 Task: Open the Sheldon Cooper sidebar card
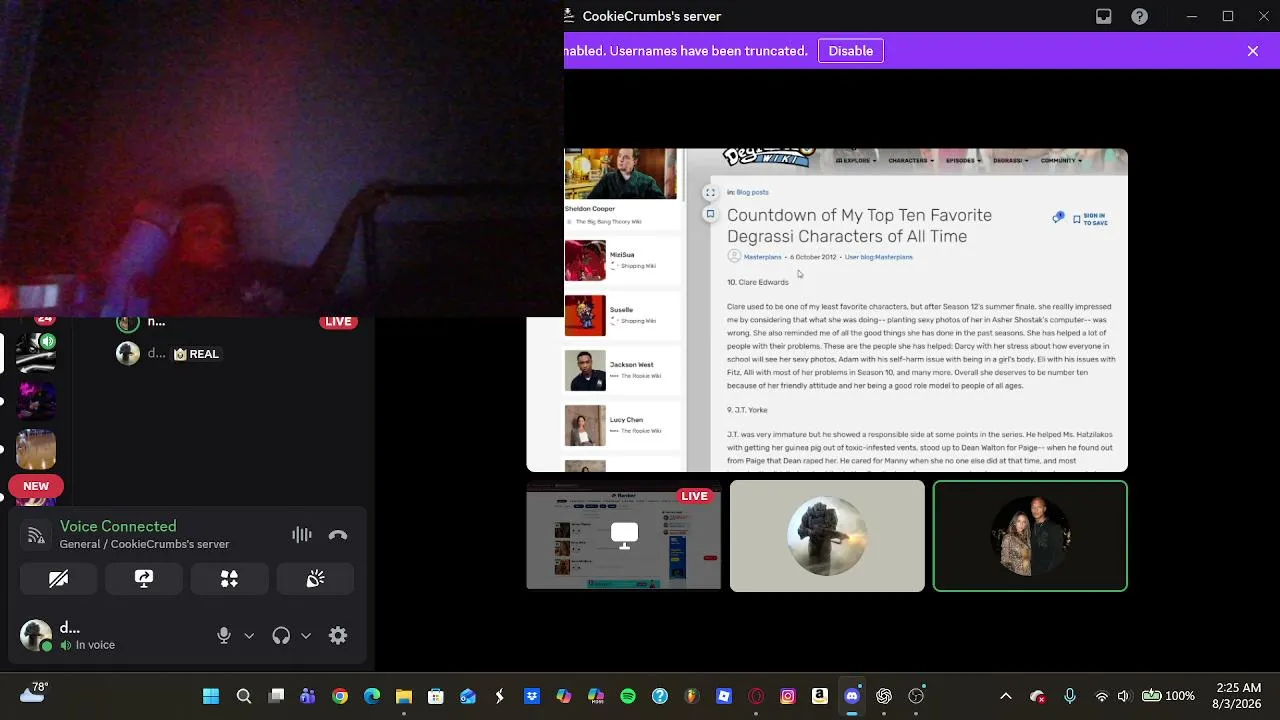tap(621, 188)
